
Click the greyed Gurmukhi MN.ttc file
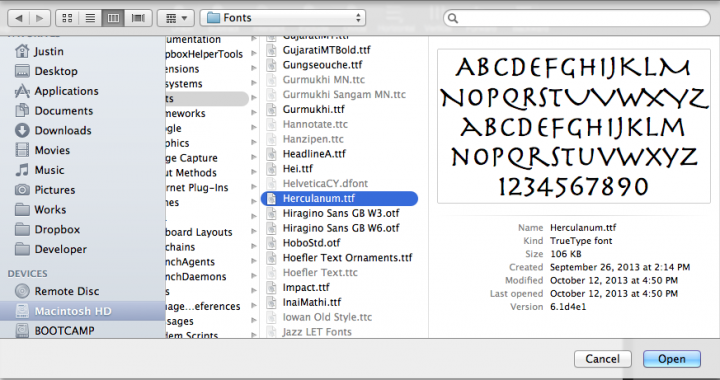[324, 79]
